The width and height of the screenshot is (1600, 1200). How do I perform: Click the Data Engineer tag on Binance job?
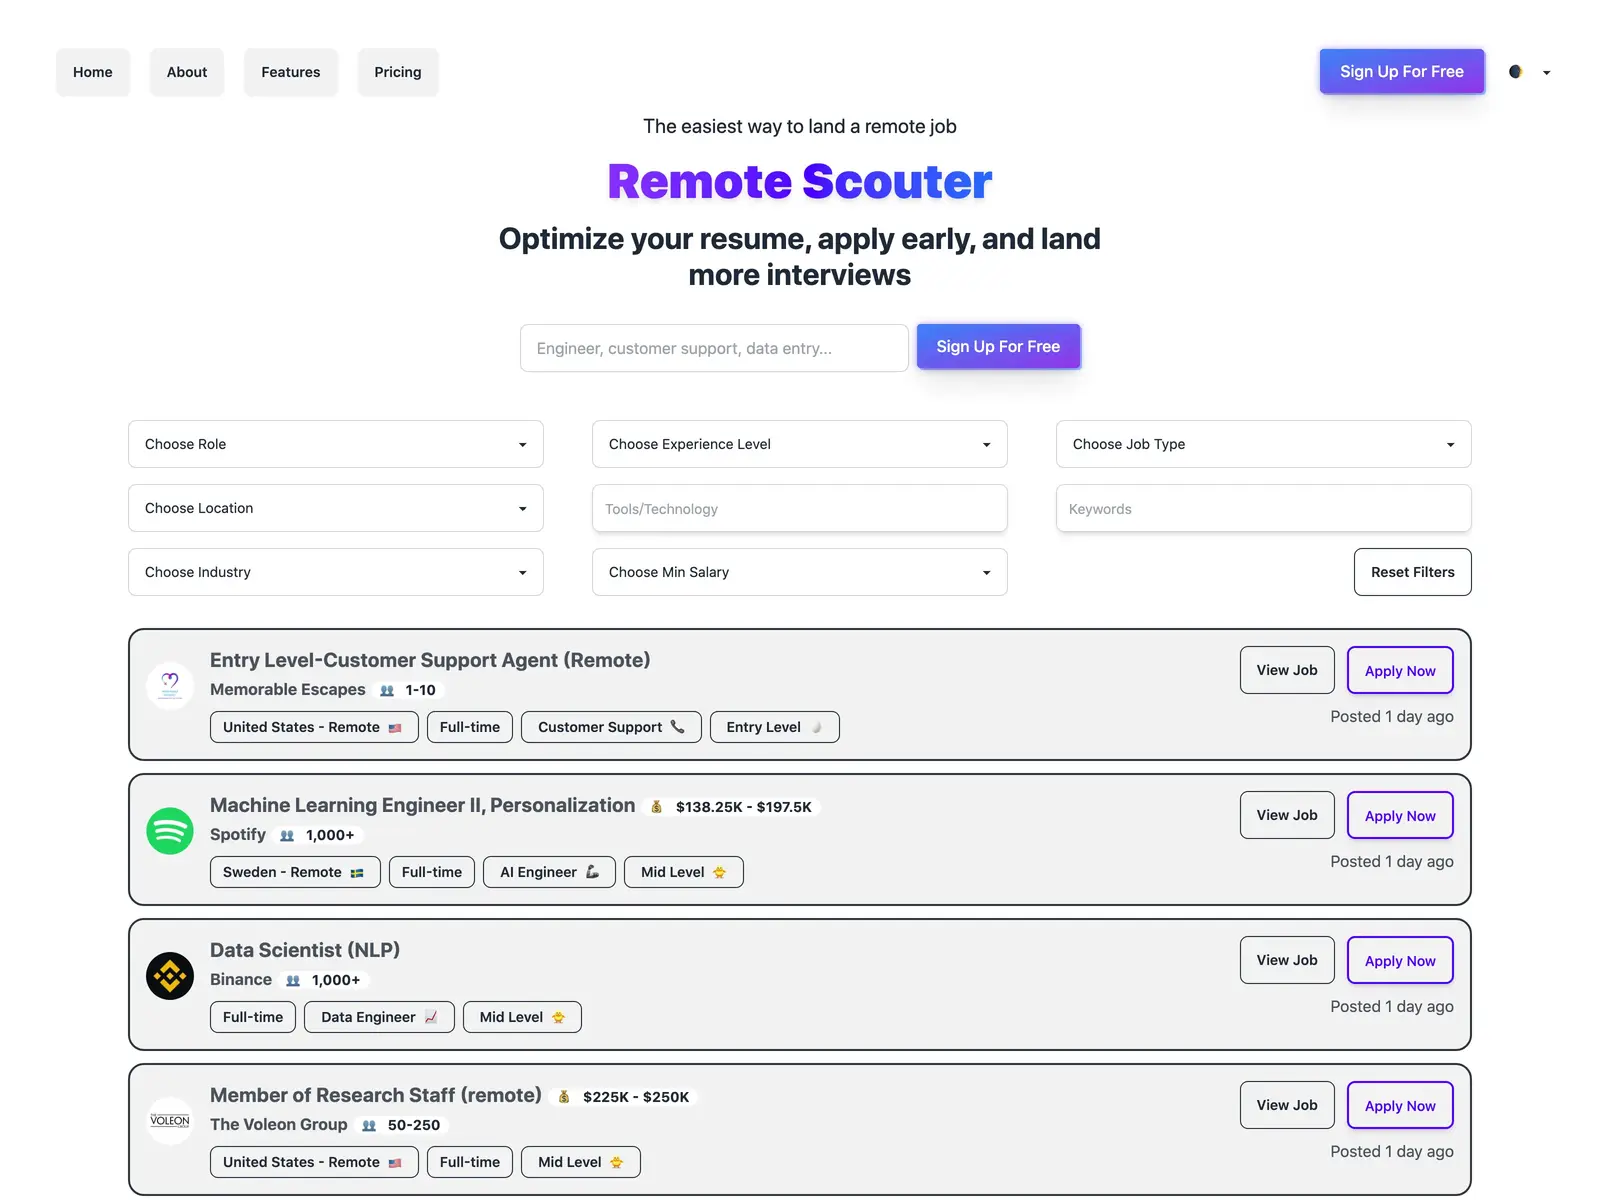click(x=379, y=1017)
